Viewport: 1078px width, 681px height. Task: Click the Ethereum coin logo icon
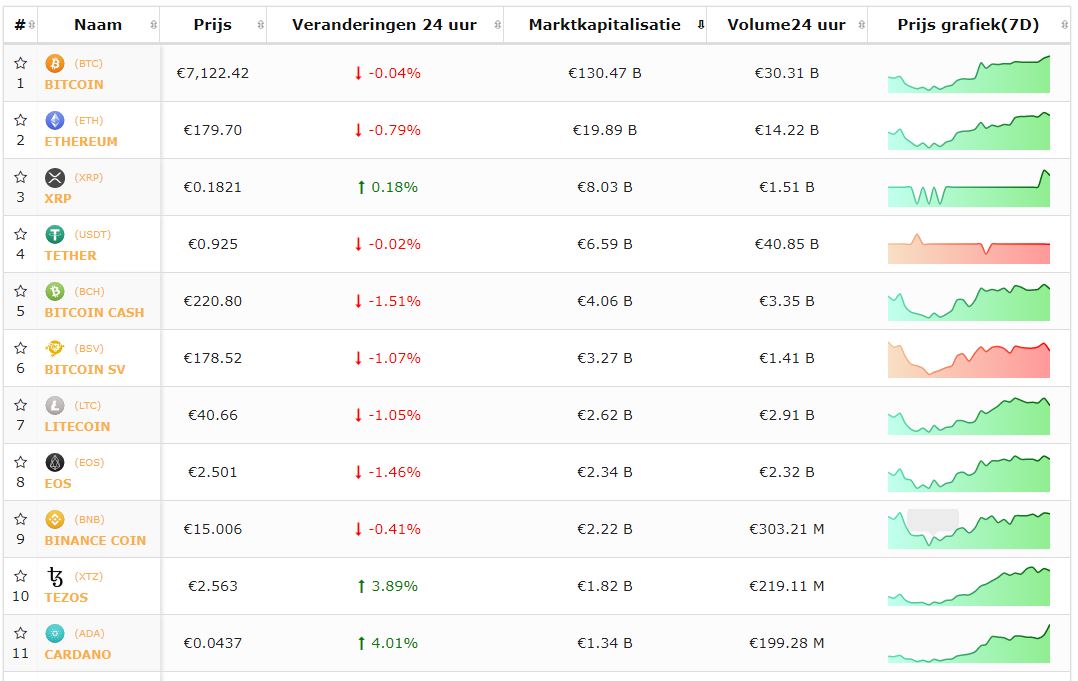[55, 121]
